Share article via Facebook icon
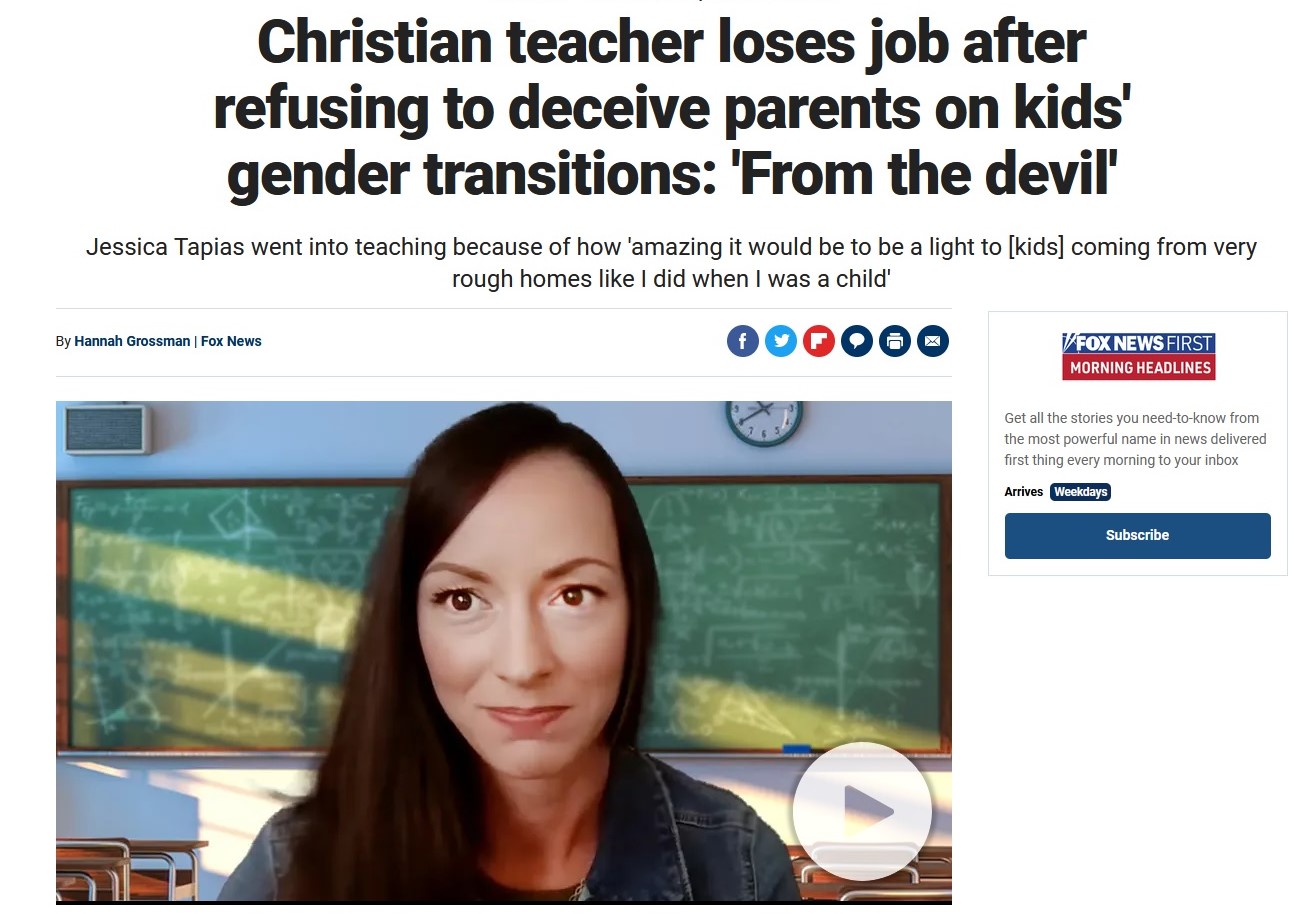 coord(742,341)
